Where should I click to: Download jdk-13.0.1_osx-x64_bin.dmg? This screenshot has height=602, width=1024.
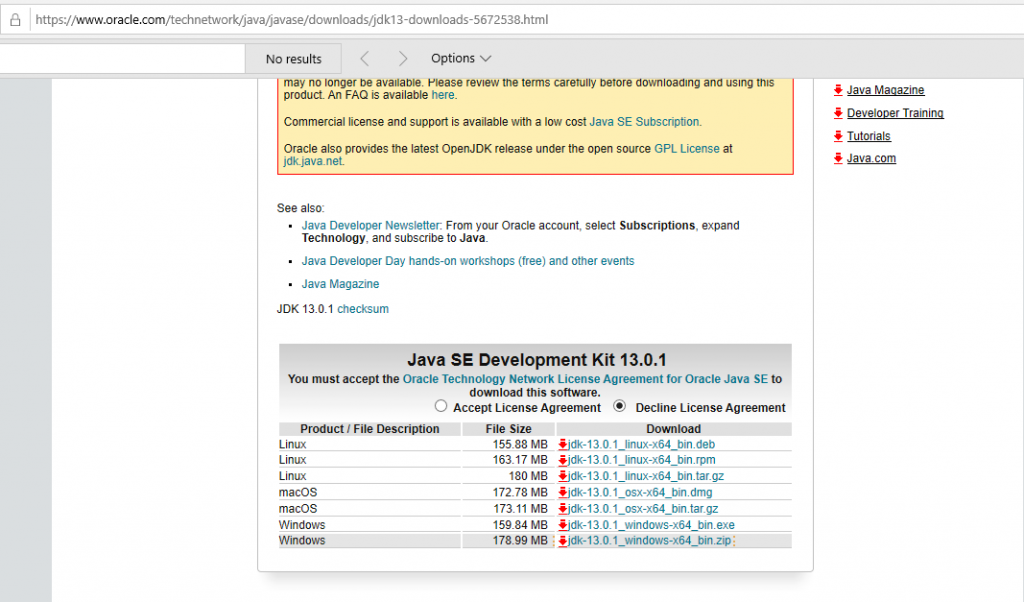[x=640, y=492]
